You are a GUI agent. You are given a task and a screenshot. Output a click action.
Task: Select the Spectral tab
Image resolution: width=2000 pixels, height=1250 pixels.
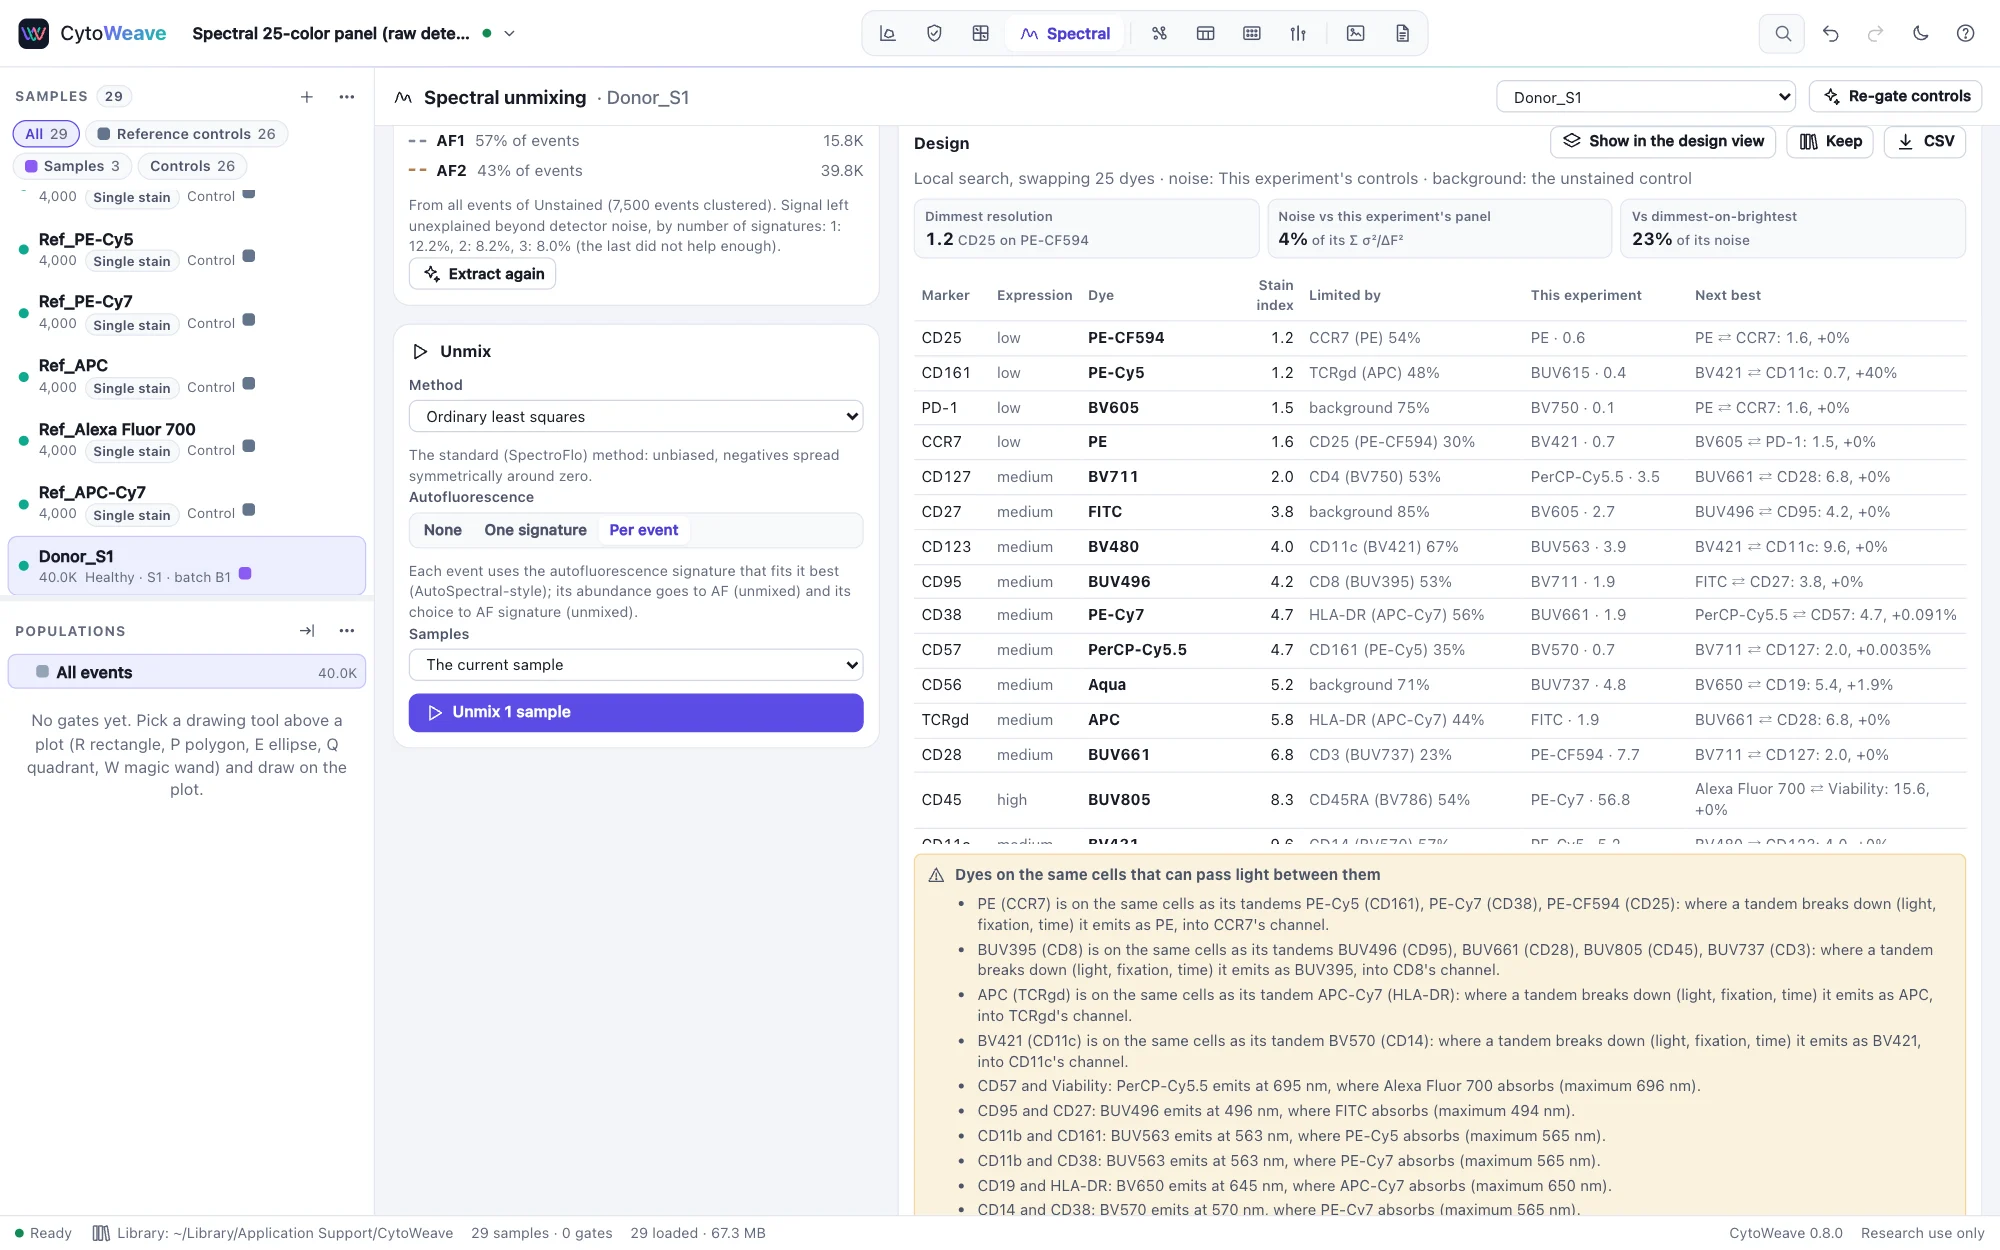tap(1066, 33)
